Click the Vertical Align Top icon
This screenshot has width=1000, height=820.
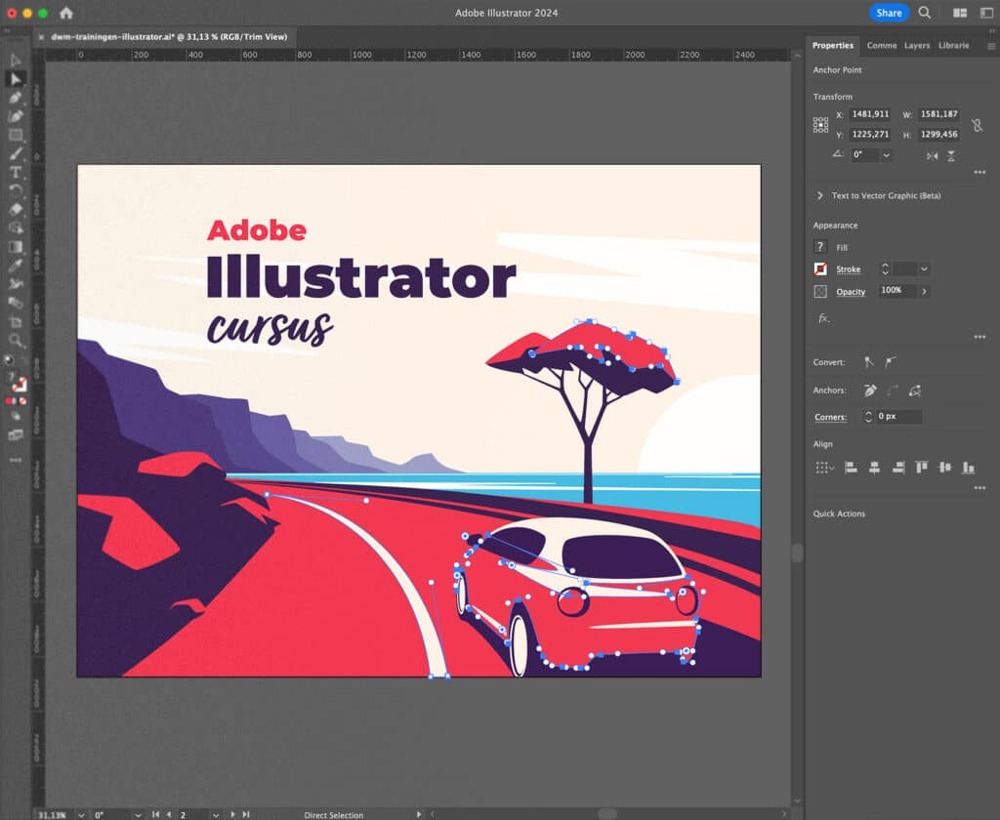point(921,467)
